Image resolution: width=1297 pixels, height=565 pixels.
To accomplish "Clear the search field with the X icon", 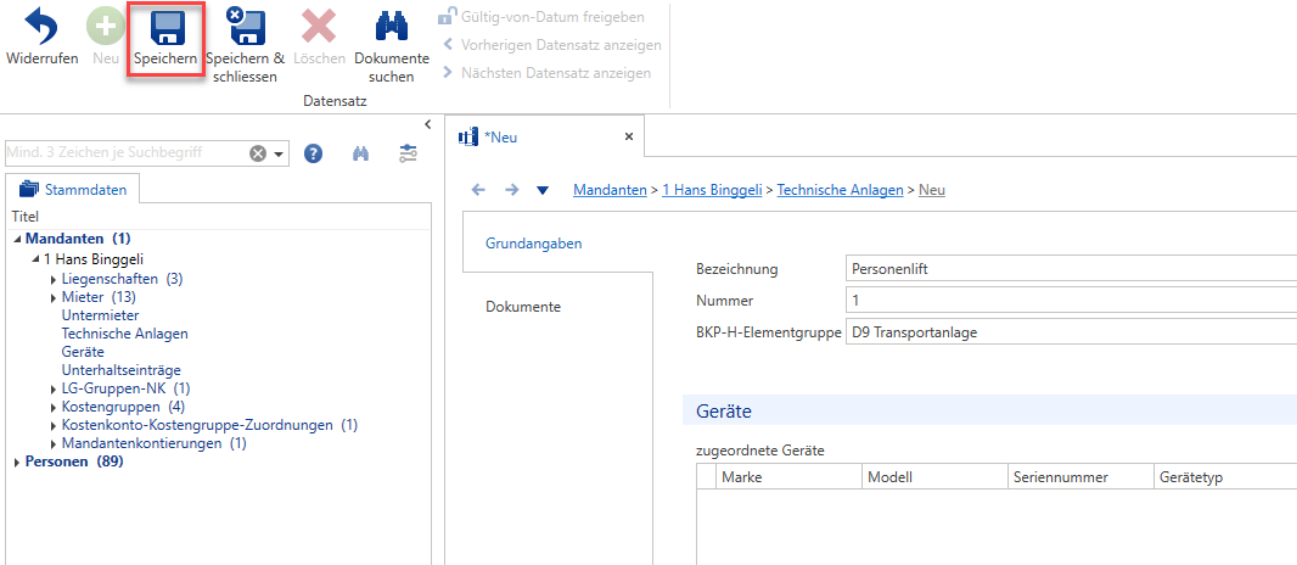I will coord(258,153).
